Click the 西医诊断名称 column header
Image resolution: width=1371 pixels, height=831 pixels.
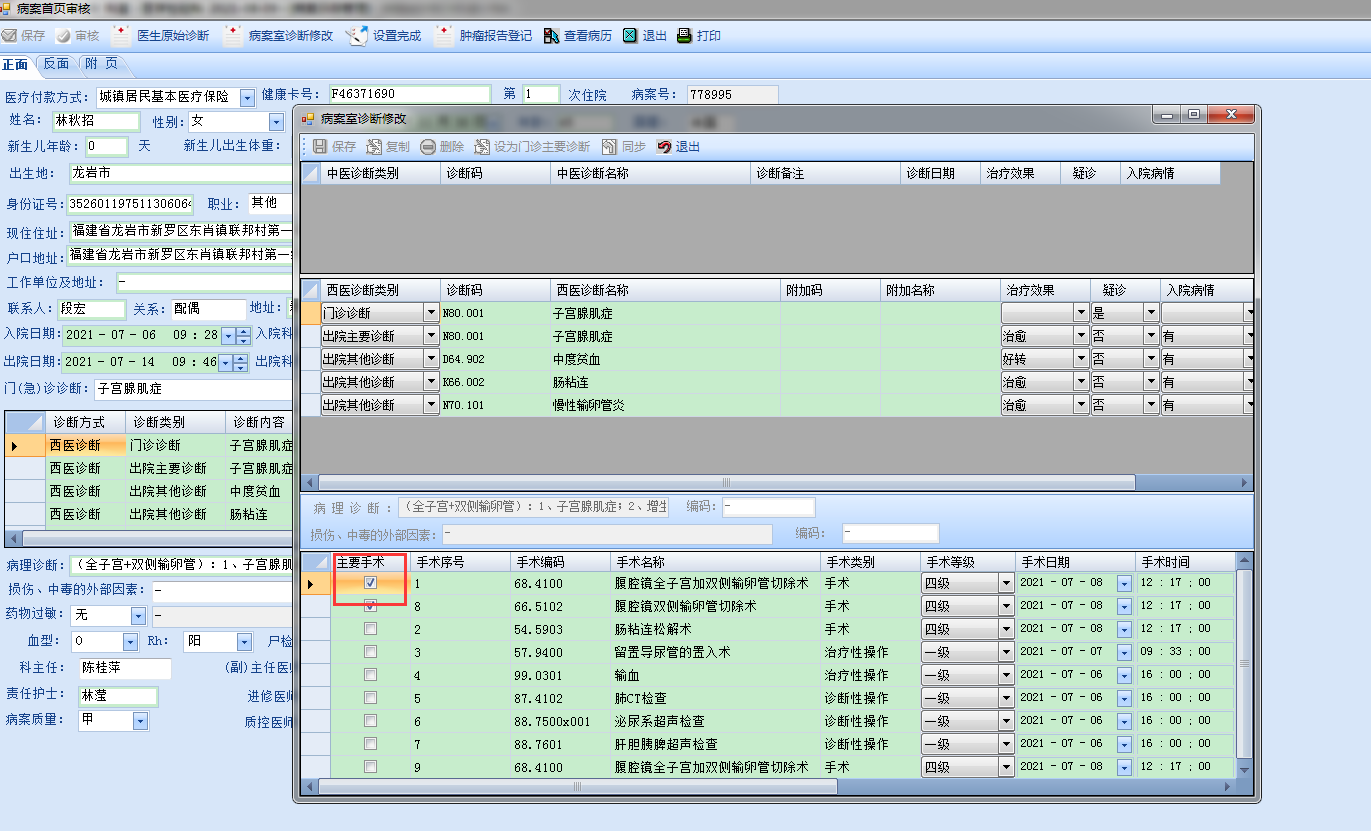pos(665,290)
